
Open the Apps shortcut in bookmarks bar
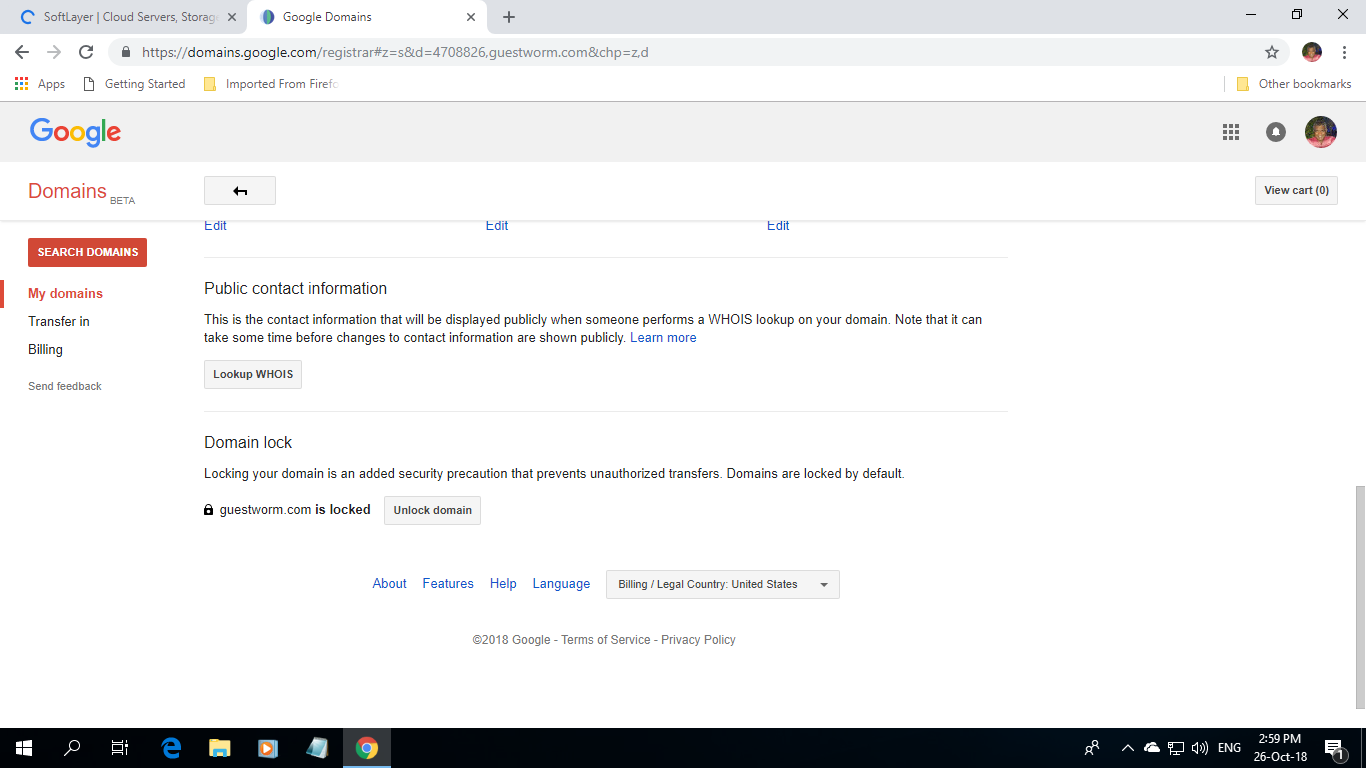point(40,84)
